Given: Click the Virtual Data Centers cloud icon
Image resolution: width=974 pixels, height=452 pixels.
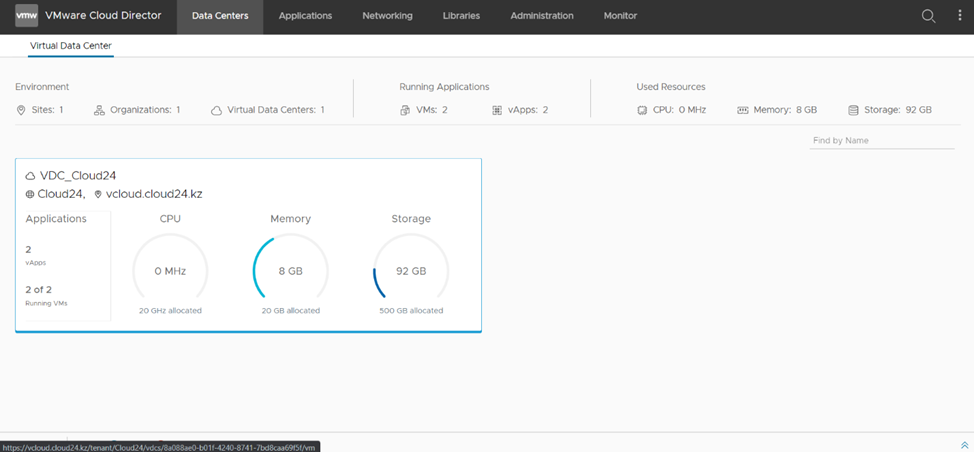Looking at the screenshot, I should [216, 110].
